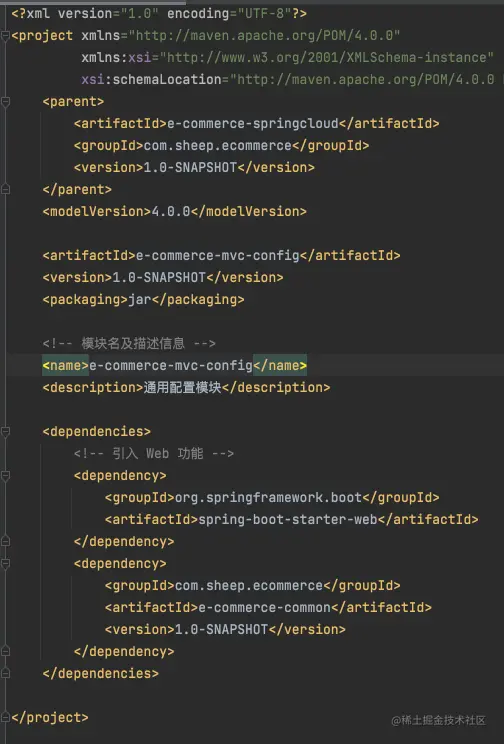
Task: Click e-commerce-springcloud artifactId value
Action: [x=253, y=123]
